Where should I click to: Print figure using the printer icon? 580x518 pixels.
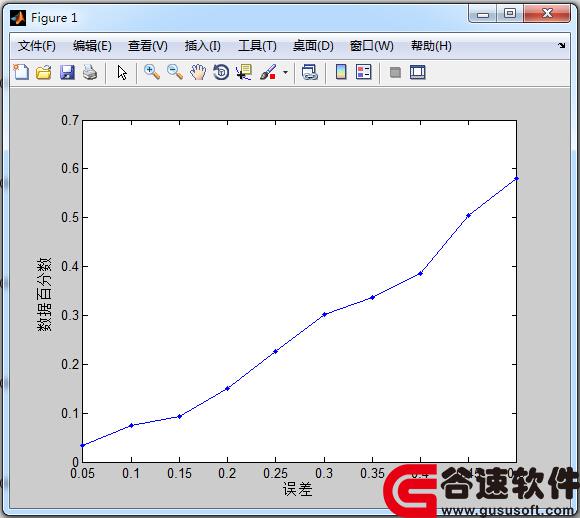[90, 72]
